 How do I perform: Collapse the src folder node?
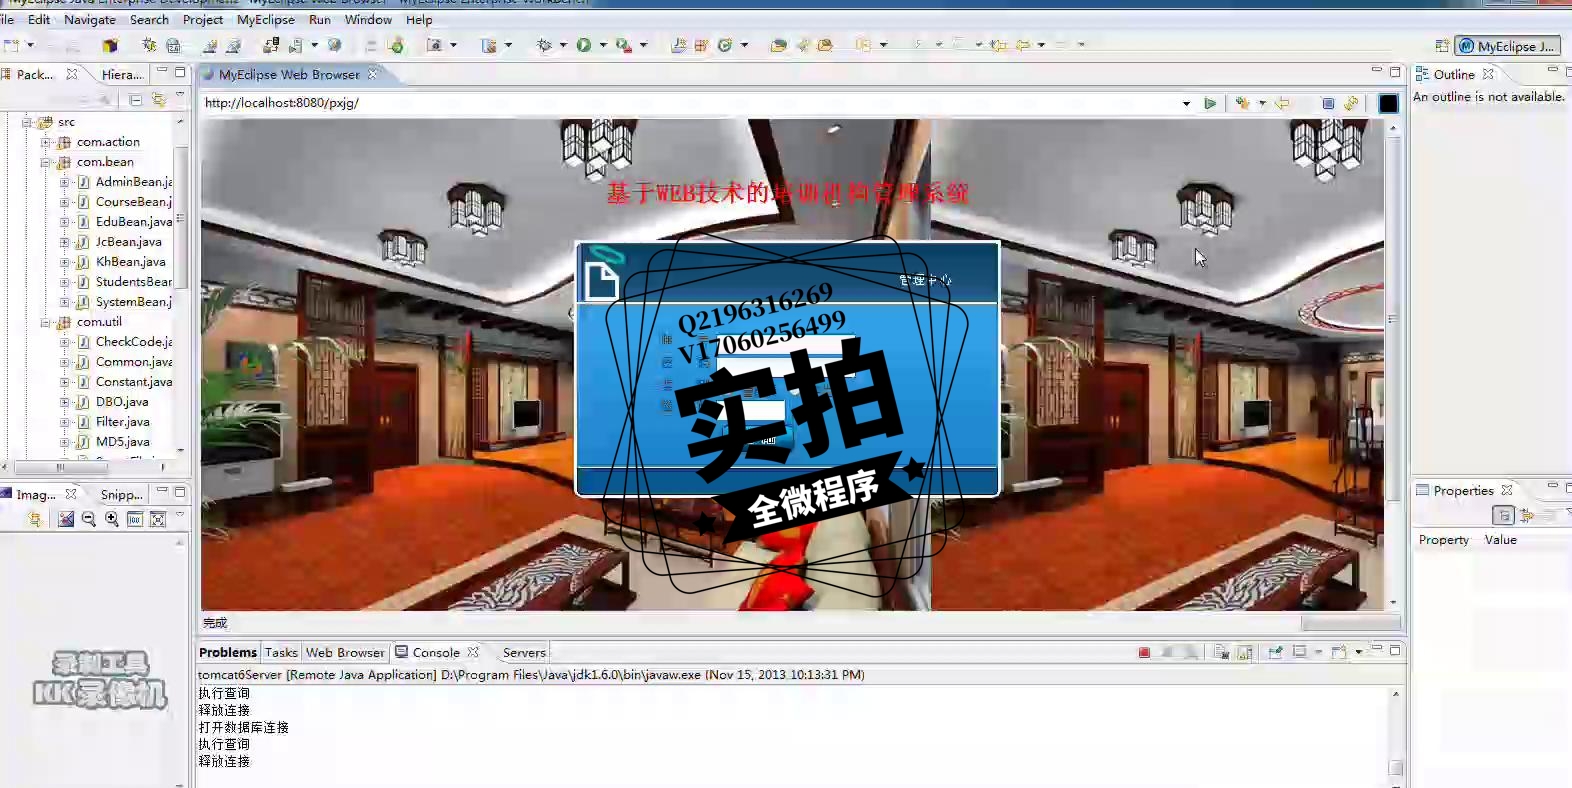click(x=27, y=122)
